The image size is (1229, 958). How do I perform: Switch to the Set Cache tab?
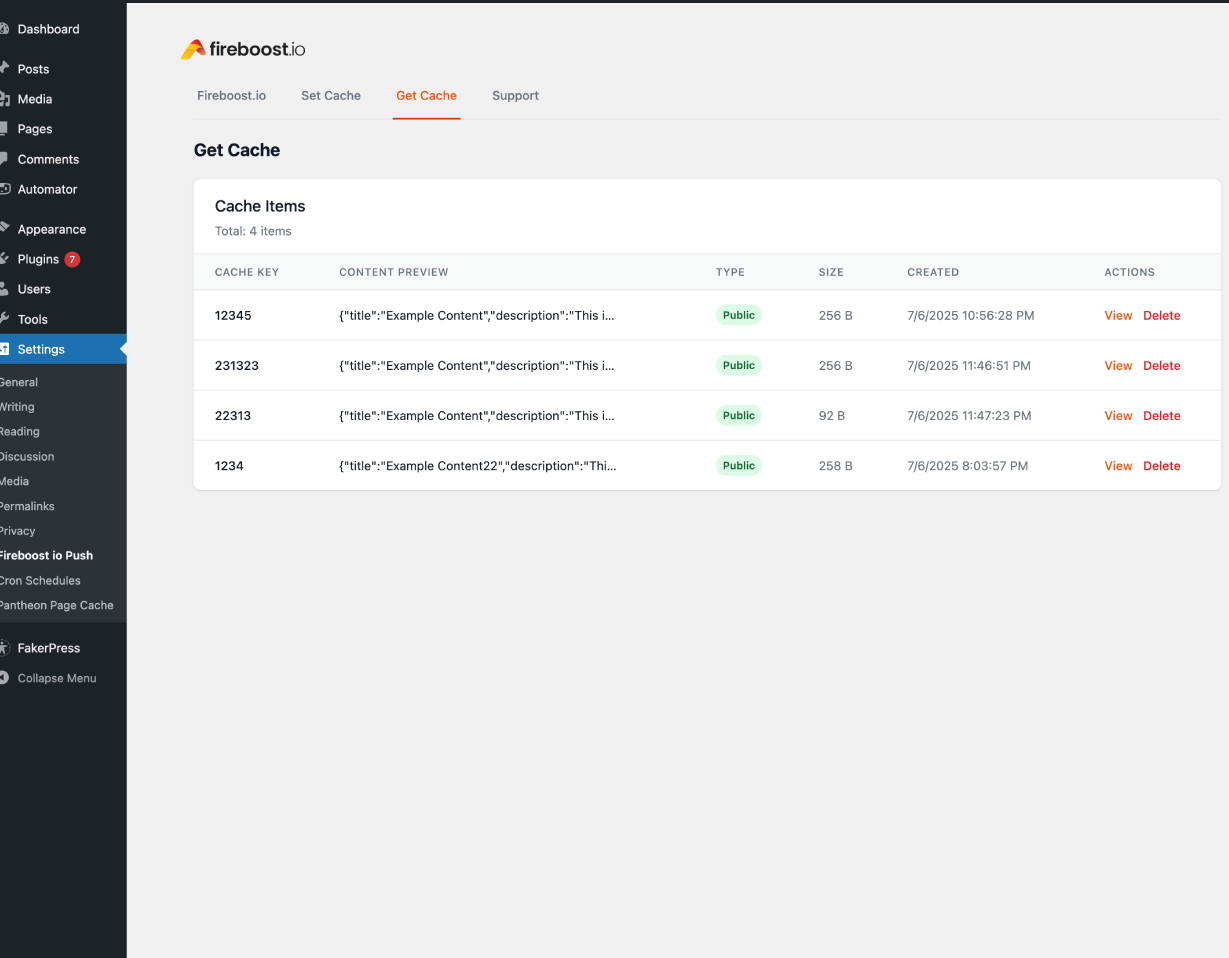pyautogui.click(x=331, y=96)
